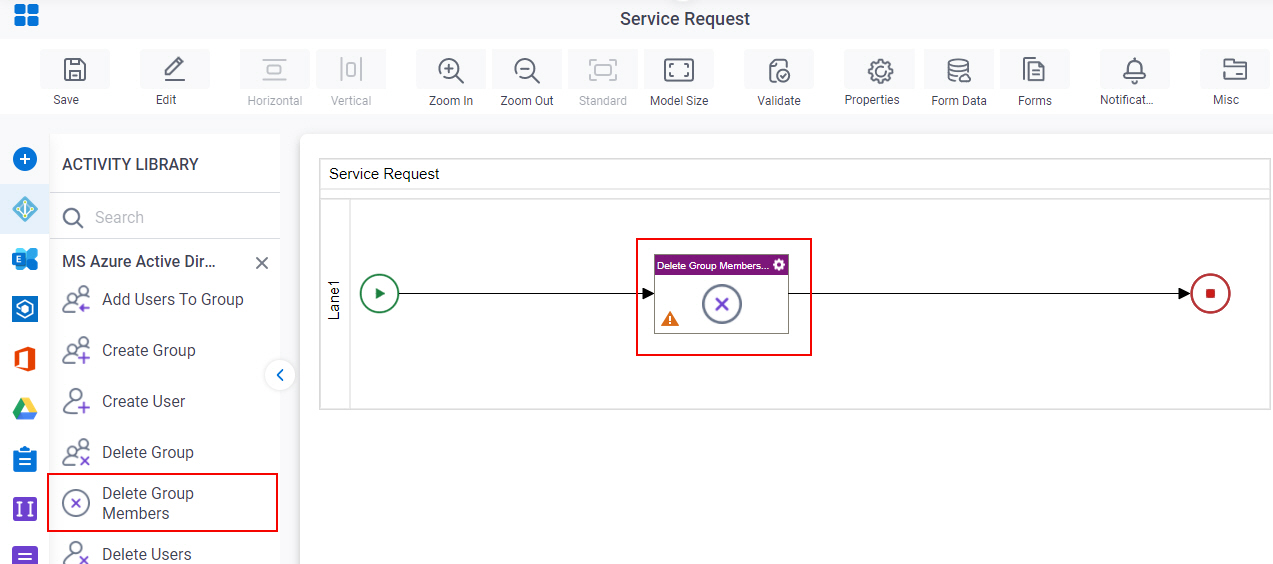Click the Horizontal alignment icon
The height and width of the screenshot is (564, 1273).
(x=274, y=70)
